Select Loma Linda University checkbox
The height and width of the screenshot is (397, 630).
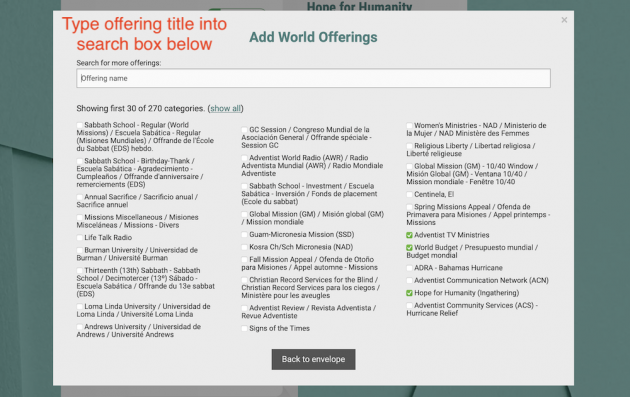pos(80,307)
